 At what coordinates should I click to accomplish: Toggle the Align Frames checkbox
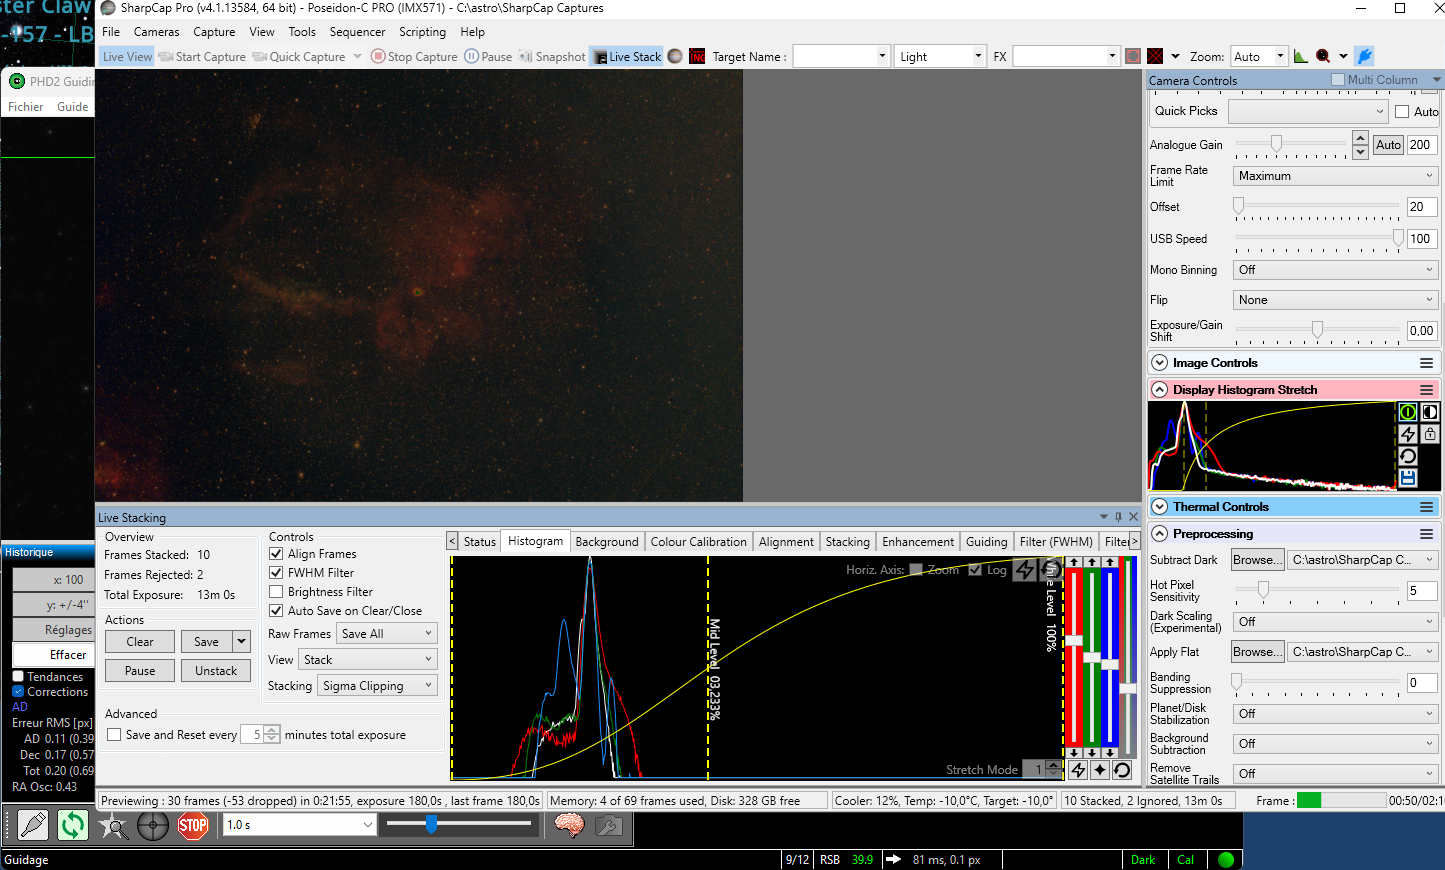276,553
